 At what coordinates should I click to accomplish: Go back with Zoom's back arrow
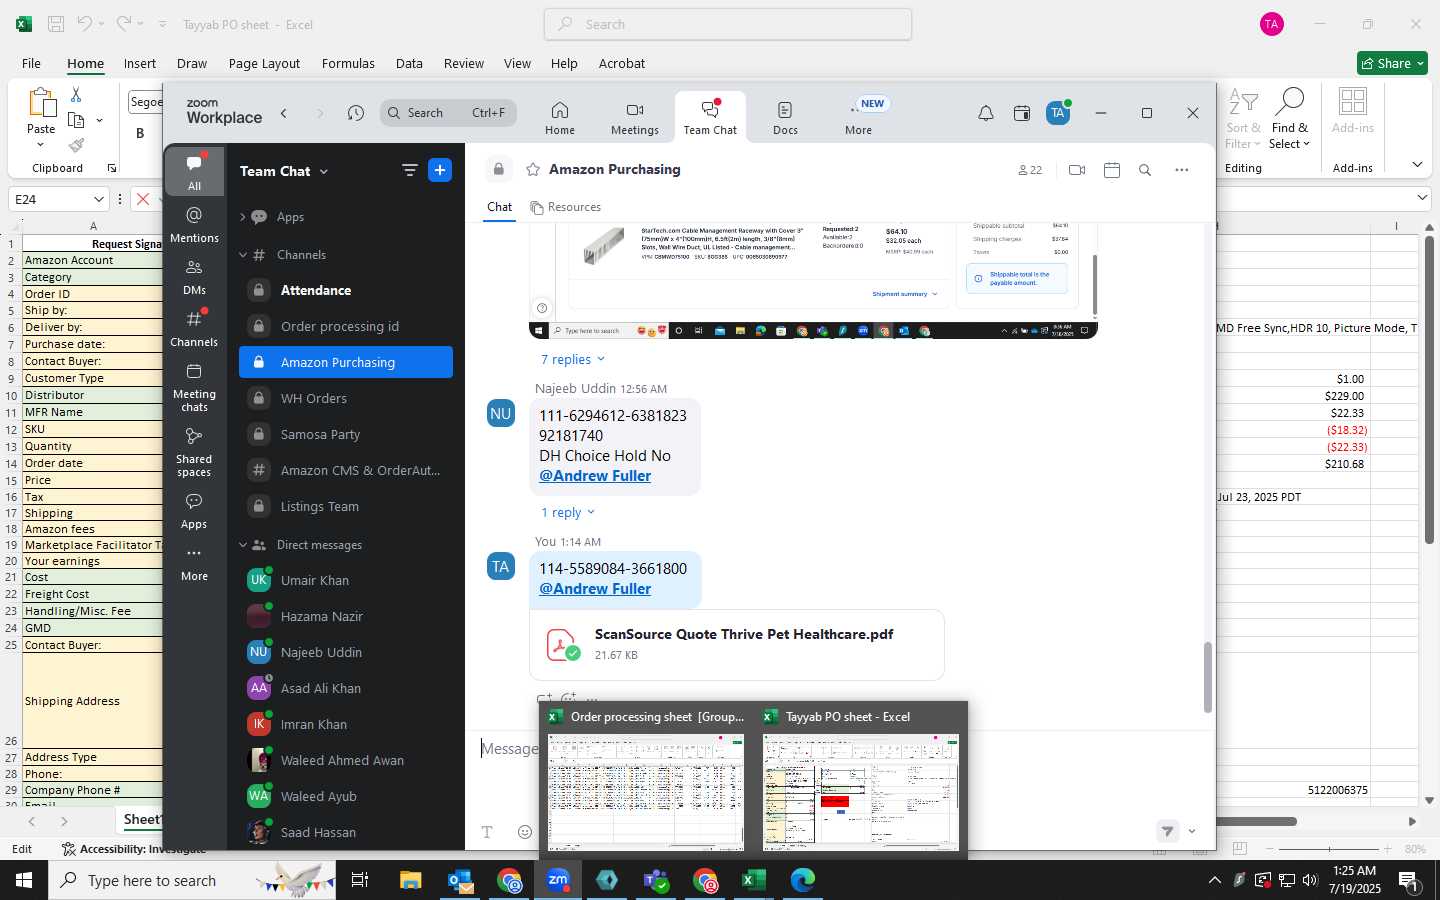(284, 113)
